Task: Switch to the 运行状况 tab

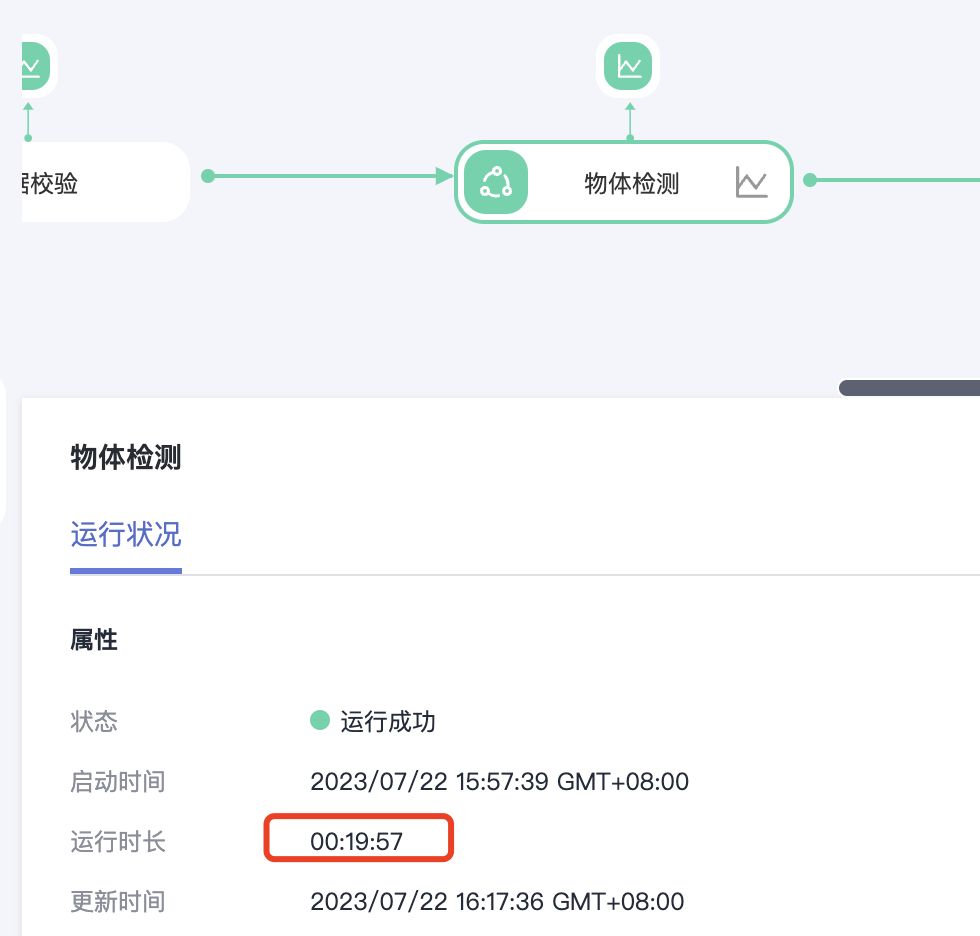Action: [126, 534]
